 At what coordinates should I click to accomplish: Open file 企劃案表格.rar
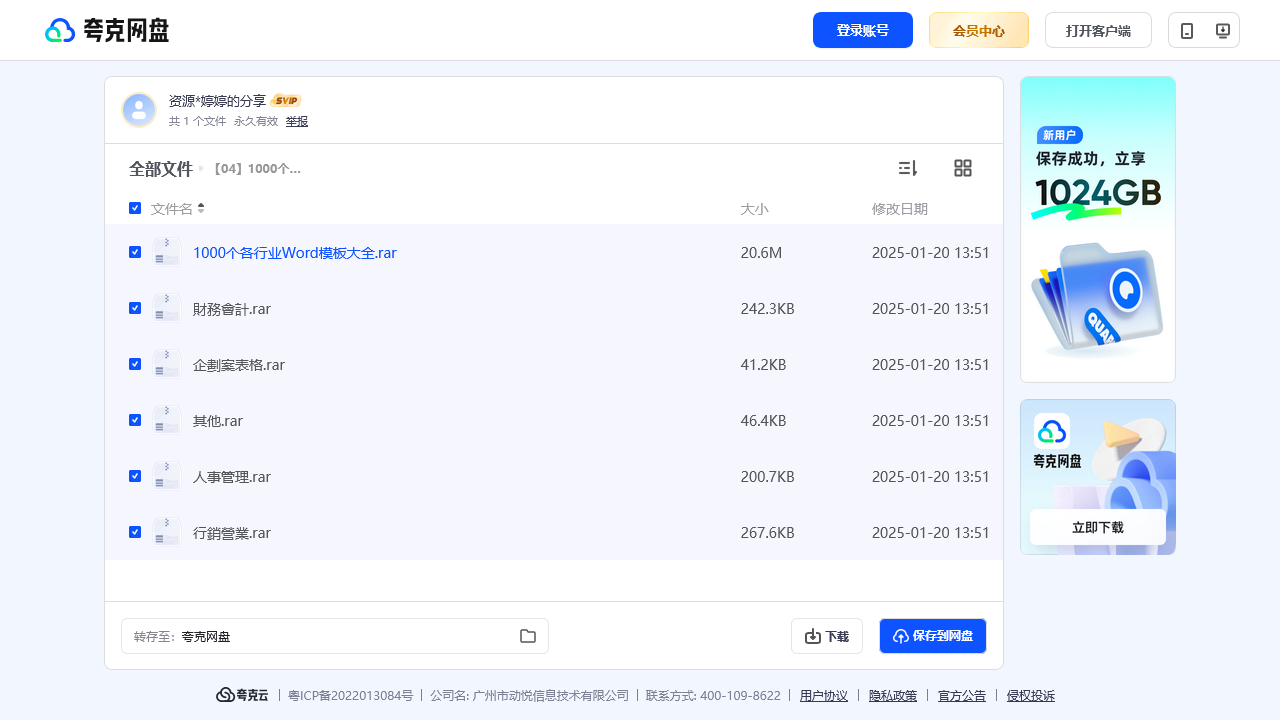pyautogui.click(x=239, y=365)
